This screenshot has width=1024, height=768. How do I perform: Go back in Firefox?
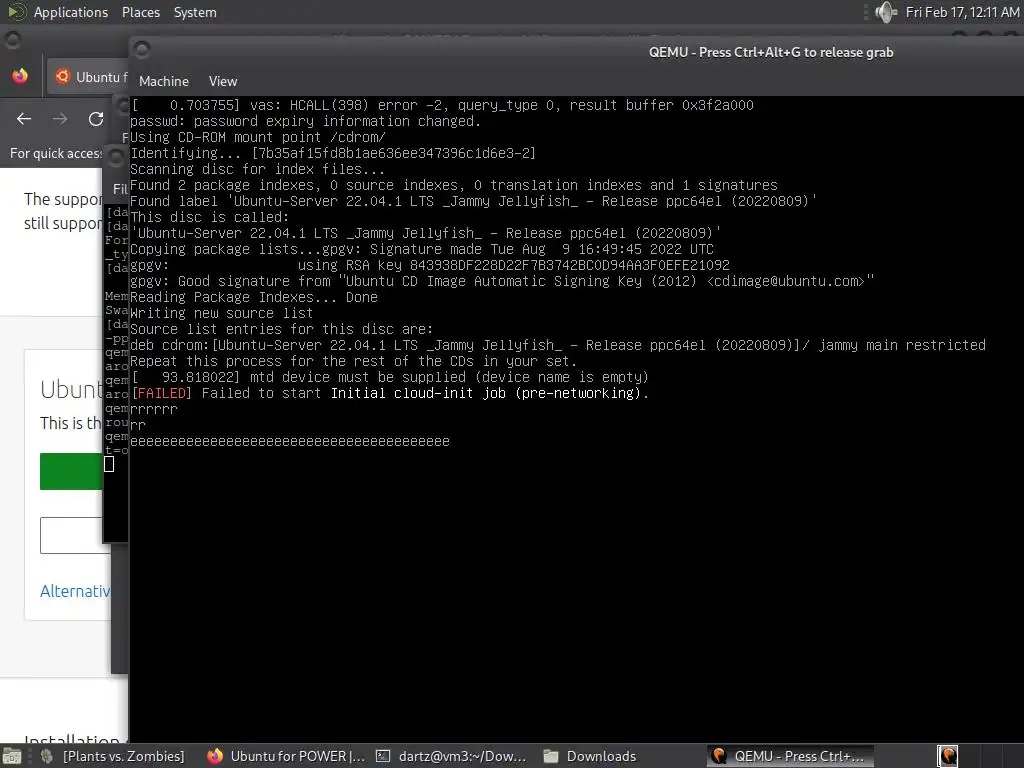coord(24,119)
